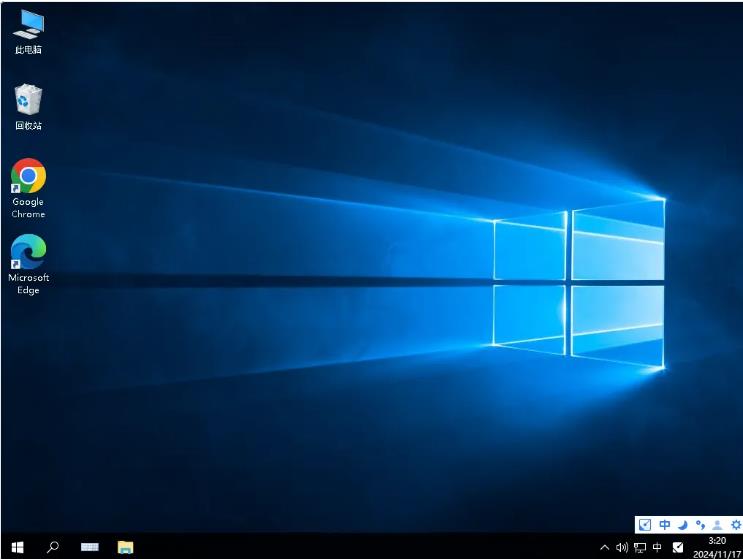743x559 pixels.
Task: Open the Windows Start menu
Action: point(18,547)
